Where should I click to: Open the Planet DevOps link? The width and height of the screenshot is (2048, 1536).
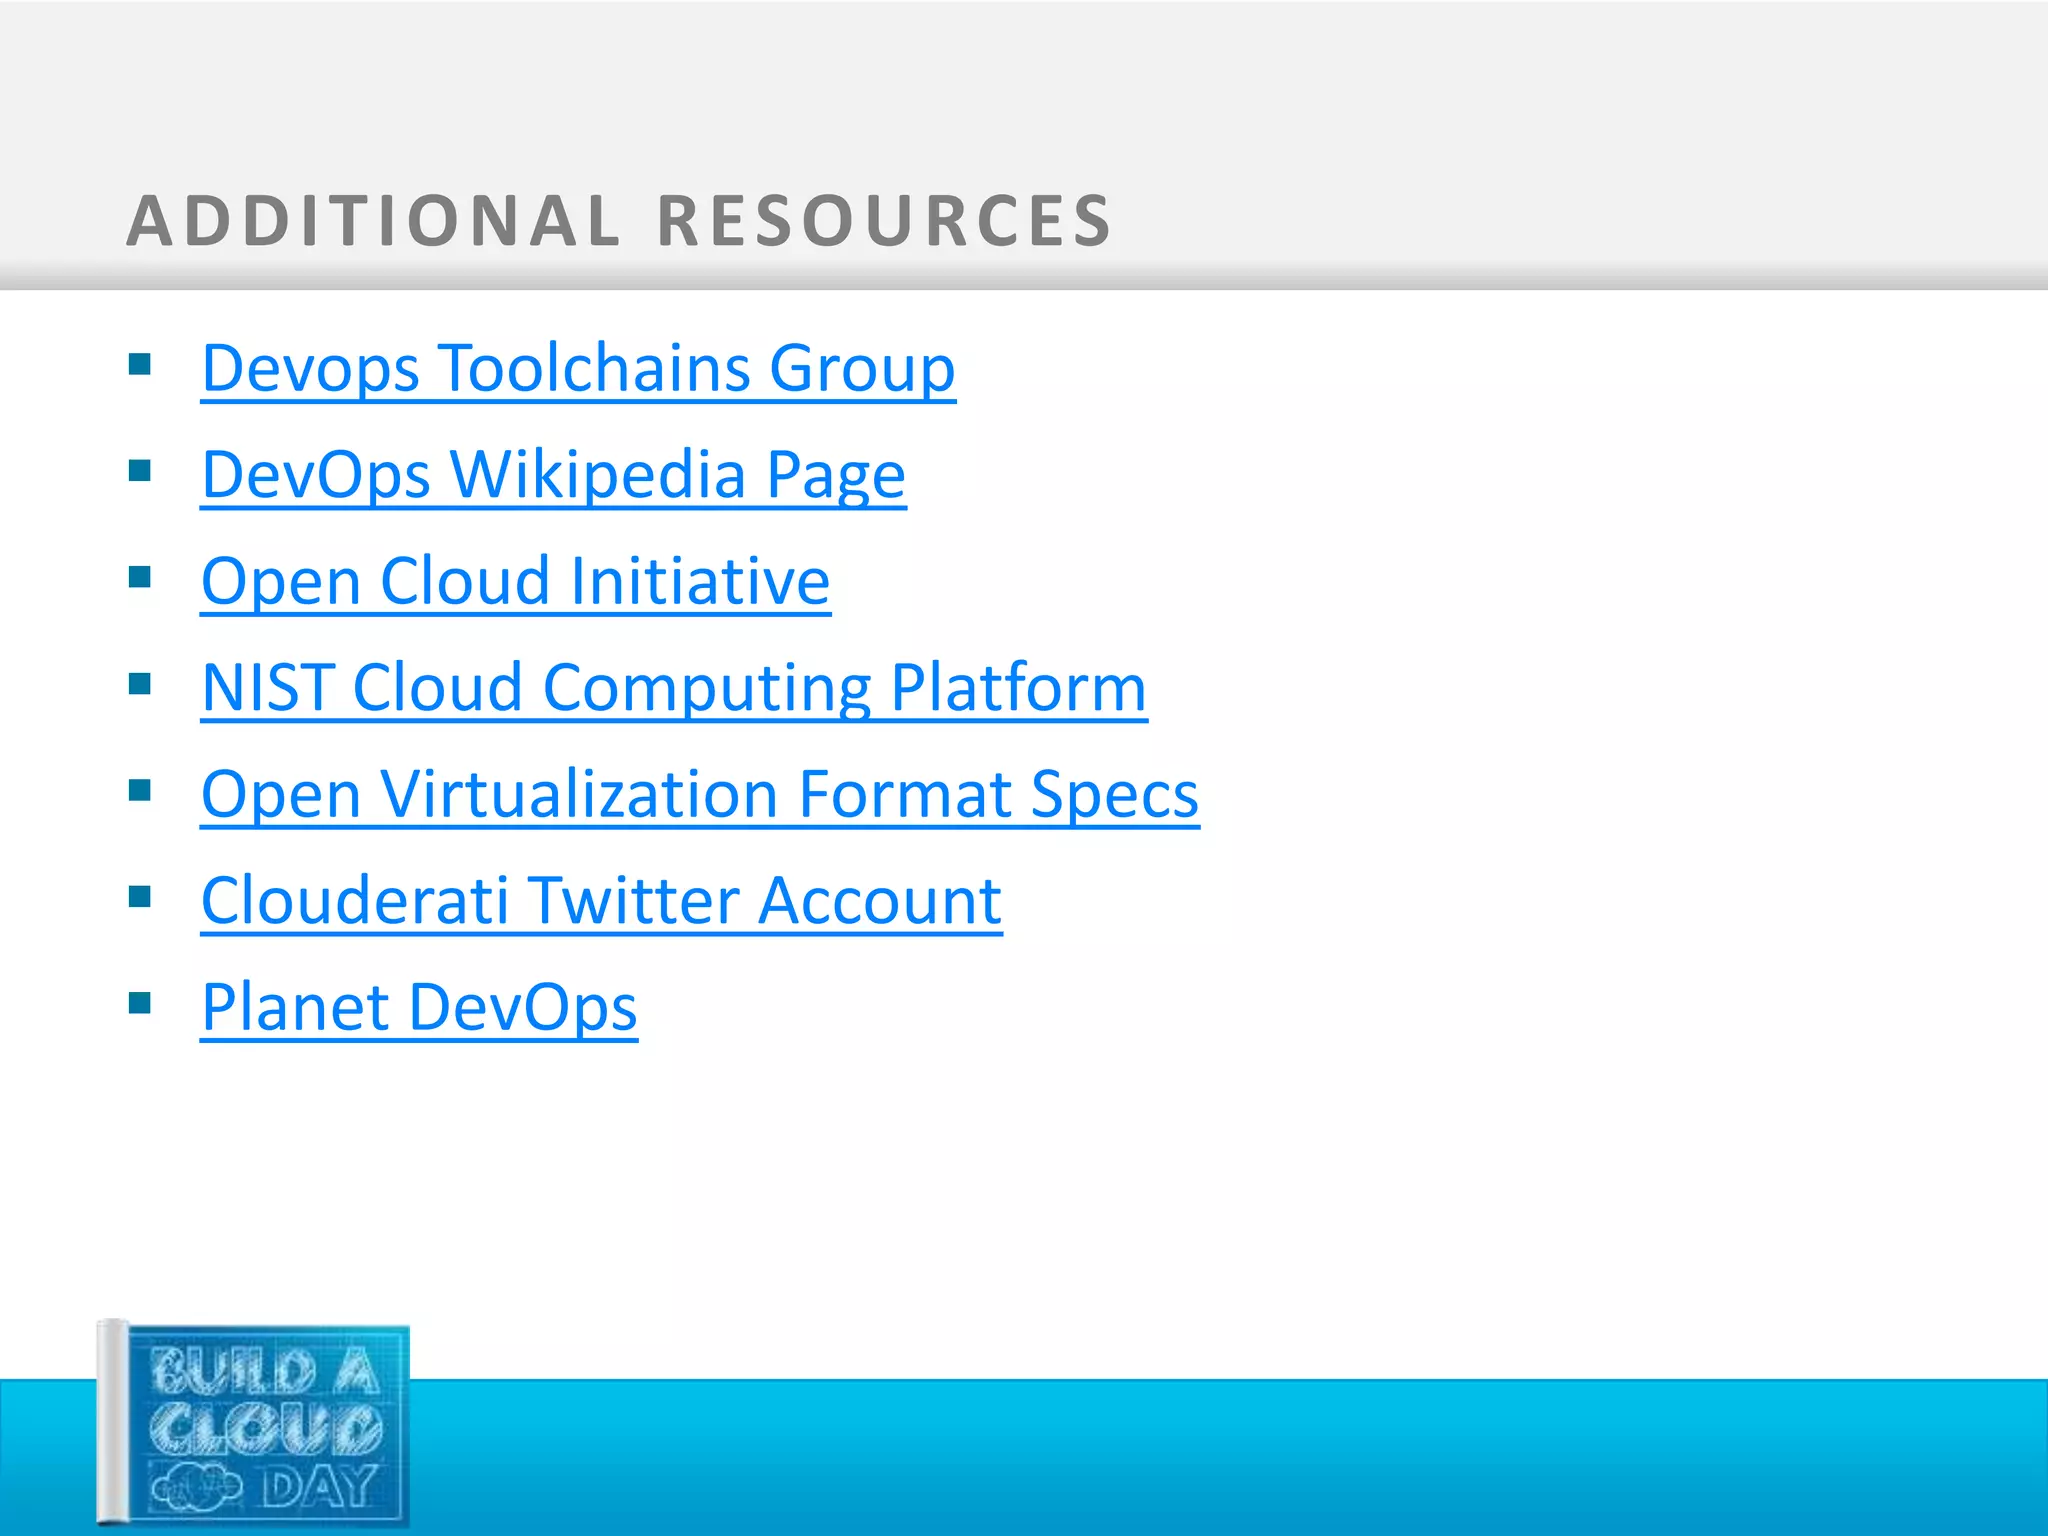(419, 1008)
